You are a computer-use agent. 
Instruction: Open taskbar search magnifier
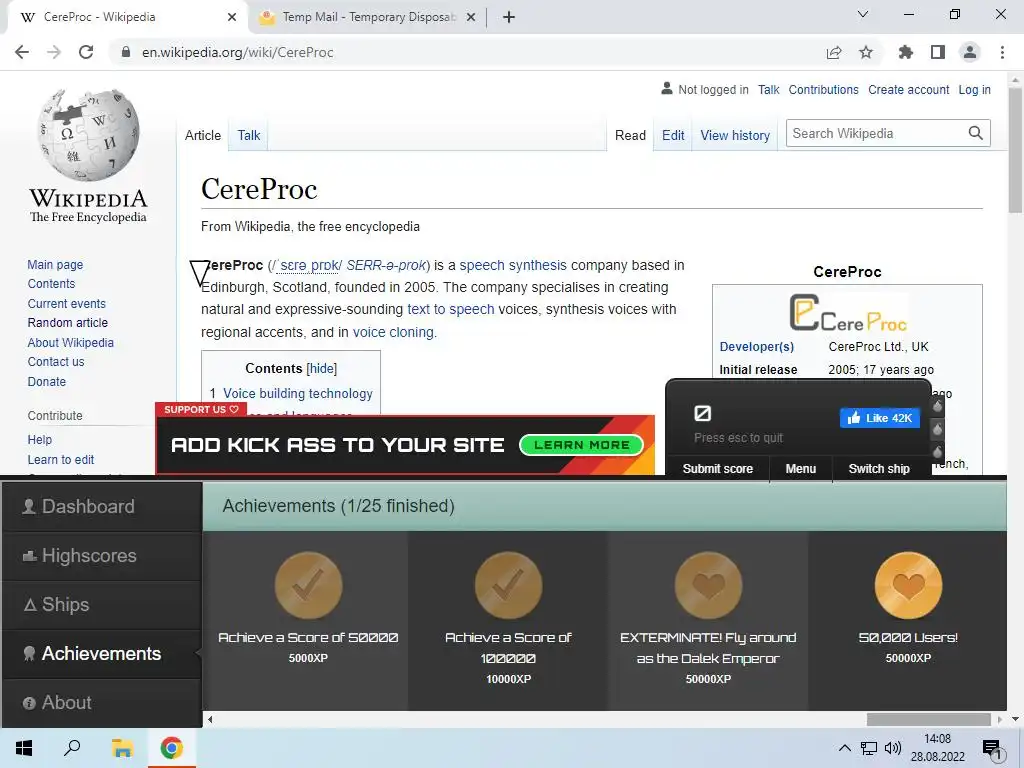click(72, 748)
